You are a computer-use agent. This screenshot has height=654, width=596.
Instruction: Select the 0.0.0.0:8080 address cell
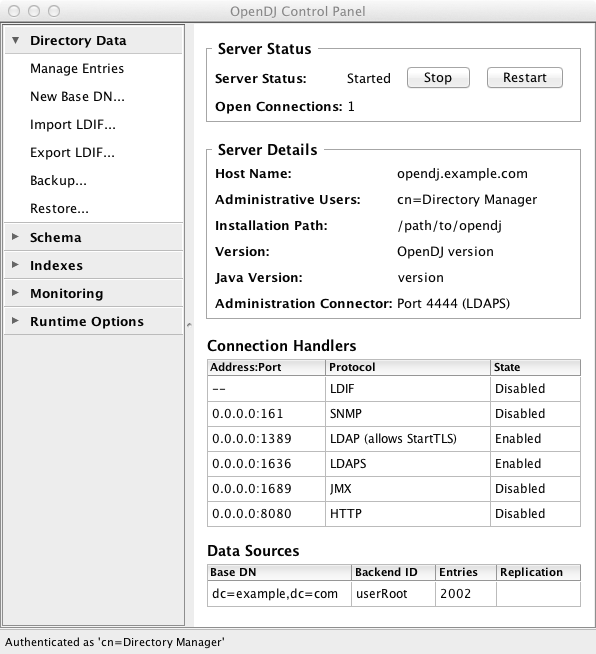[266, 514]
